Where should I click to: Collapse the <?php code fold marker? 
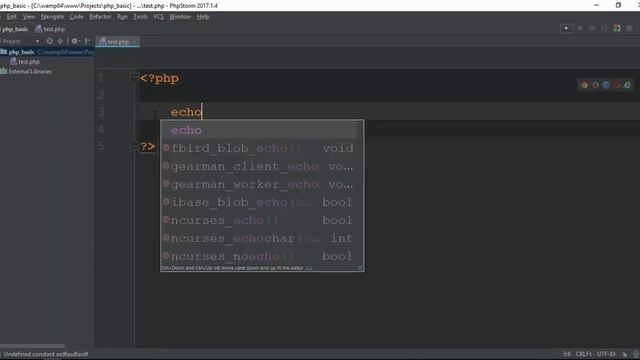click(x=134, y=76)
